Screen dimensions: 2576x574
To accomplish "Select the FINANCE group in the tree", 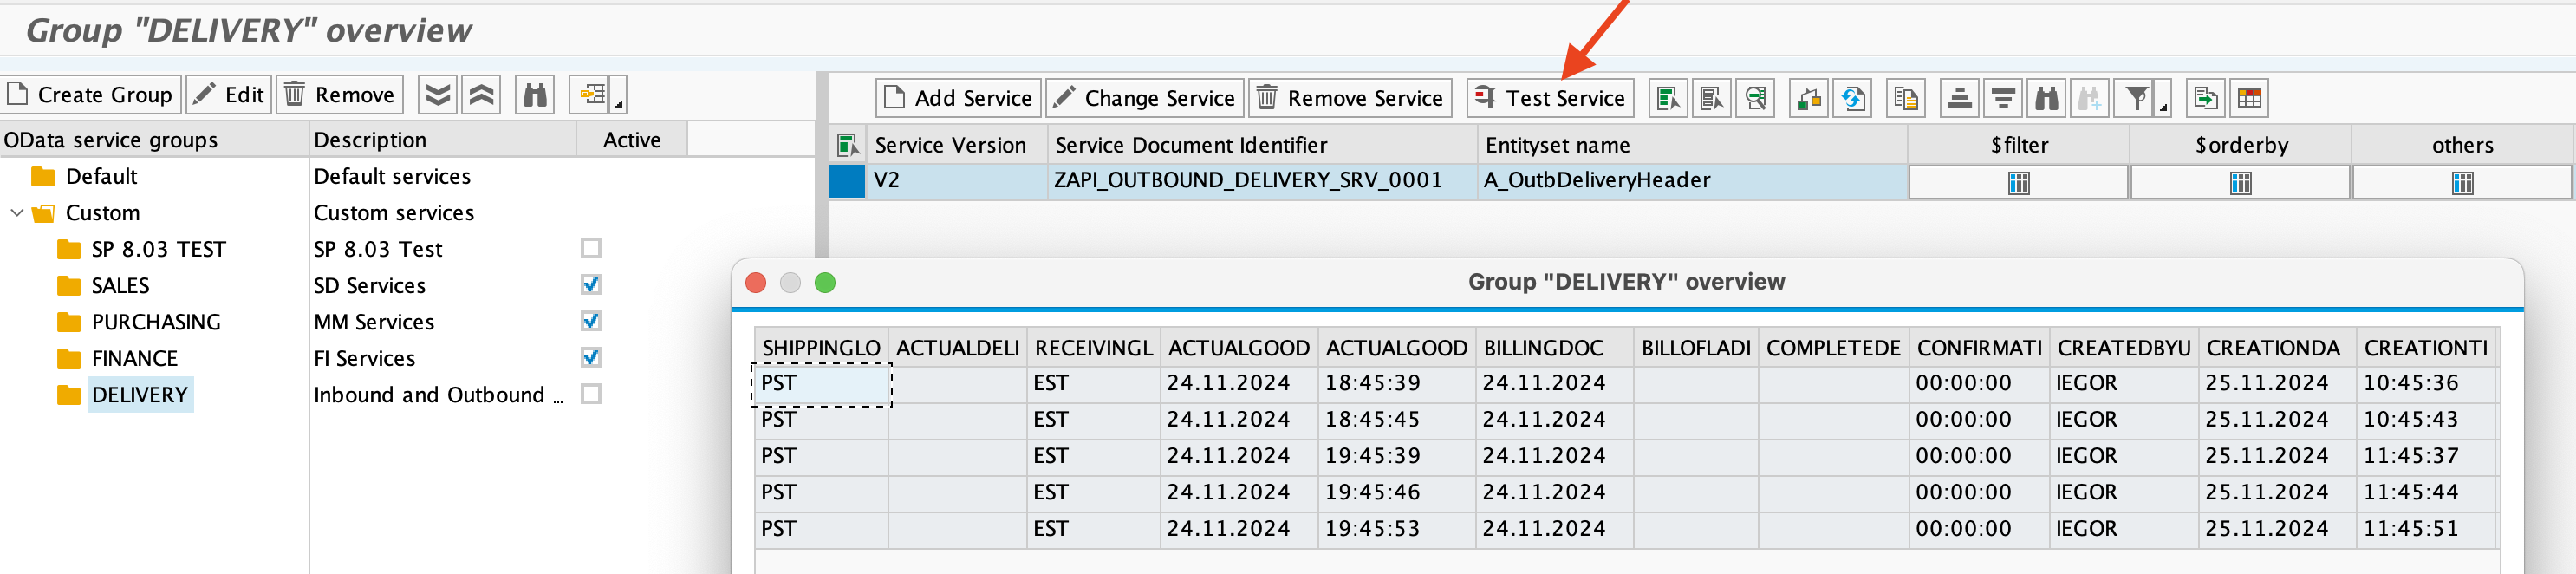I will click(134, 358).
